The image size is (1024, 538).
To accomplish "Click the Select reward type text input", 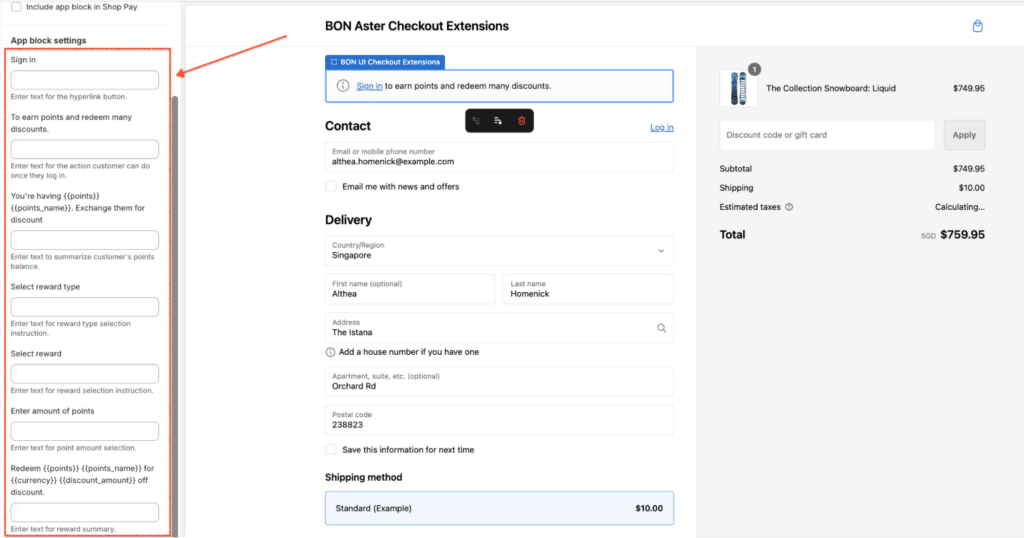I will coord(84,307).
